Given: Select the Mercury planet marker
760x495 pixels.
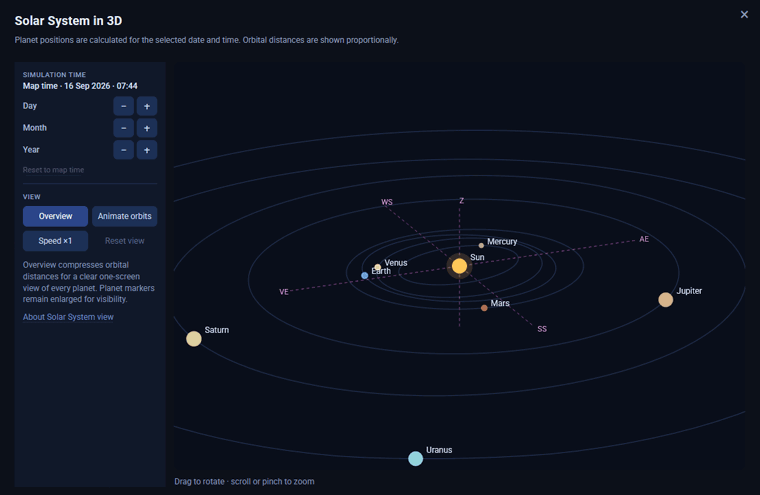Looking at the screenshot, I should [x=481, y=245].
